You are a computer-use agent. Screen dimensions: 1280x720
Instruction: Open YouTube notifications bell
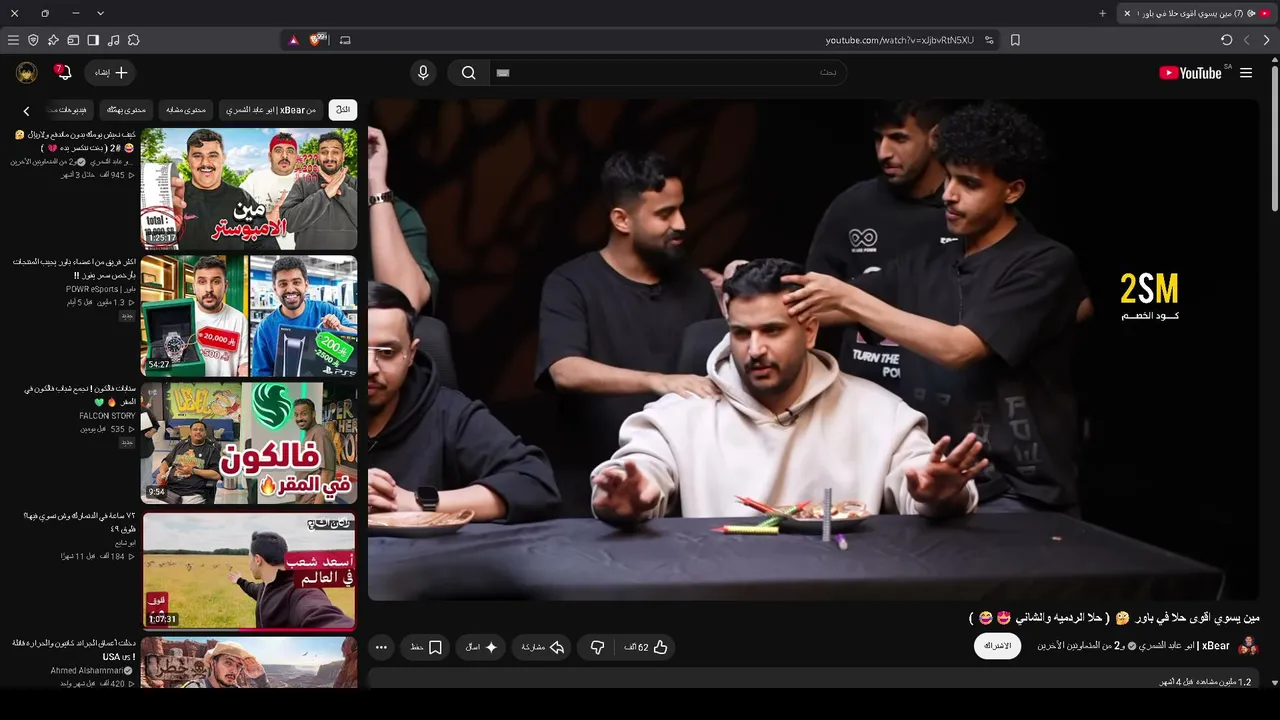click(62, 72)
